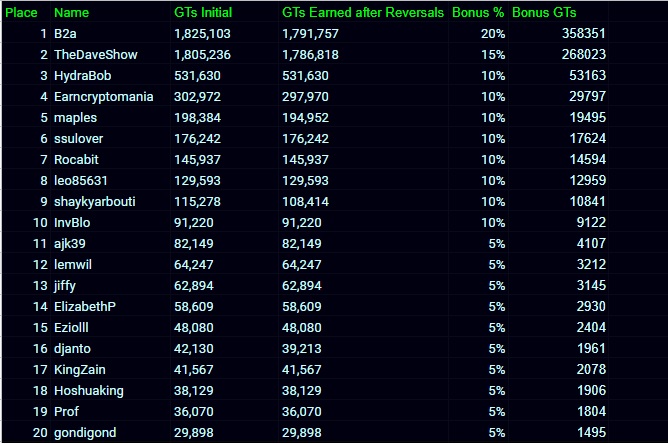Click the '15%' bonus cell
The width and height of the screenshot is (668, 444).
click(493, 55)
